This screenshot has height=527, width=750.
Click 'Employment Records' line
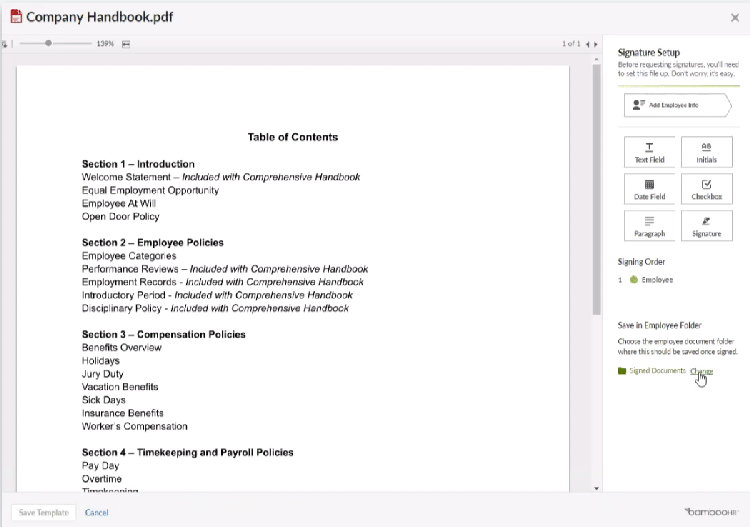[x=223, y=282]
